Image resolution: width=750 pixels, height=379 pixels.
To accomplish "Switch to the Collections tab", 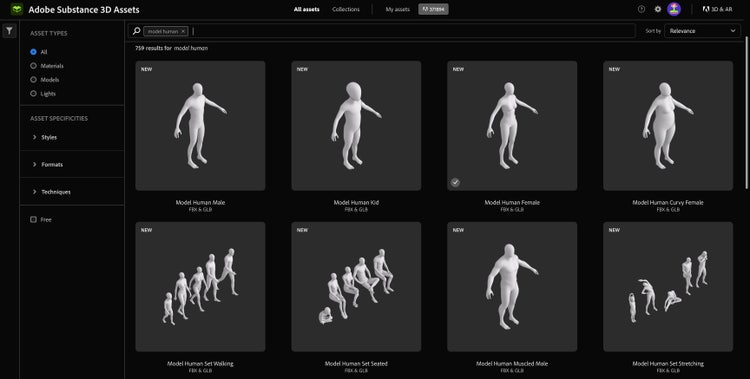I will click(346, 9).
